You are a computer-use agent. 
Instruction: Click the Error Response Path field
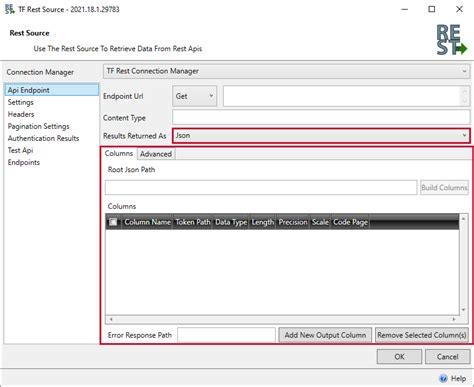point(226,335)
